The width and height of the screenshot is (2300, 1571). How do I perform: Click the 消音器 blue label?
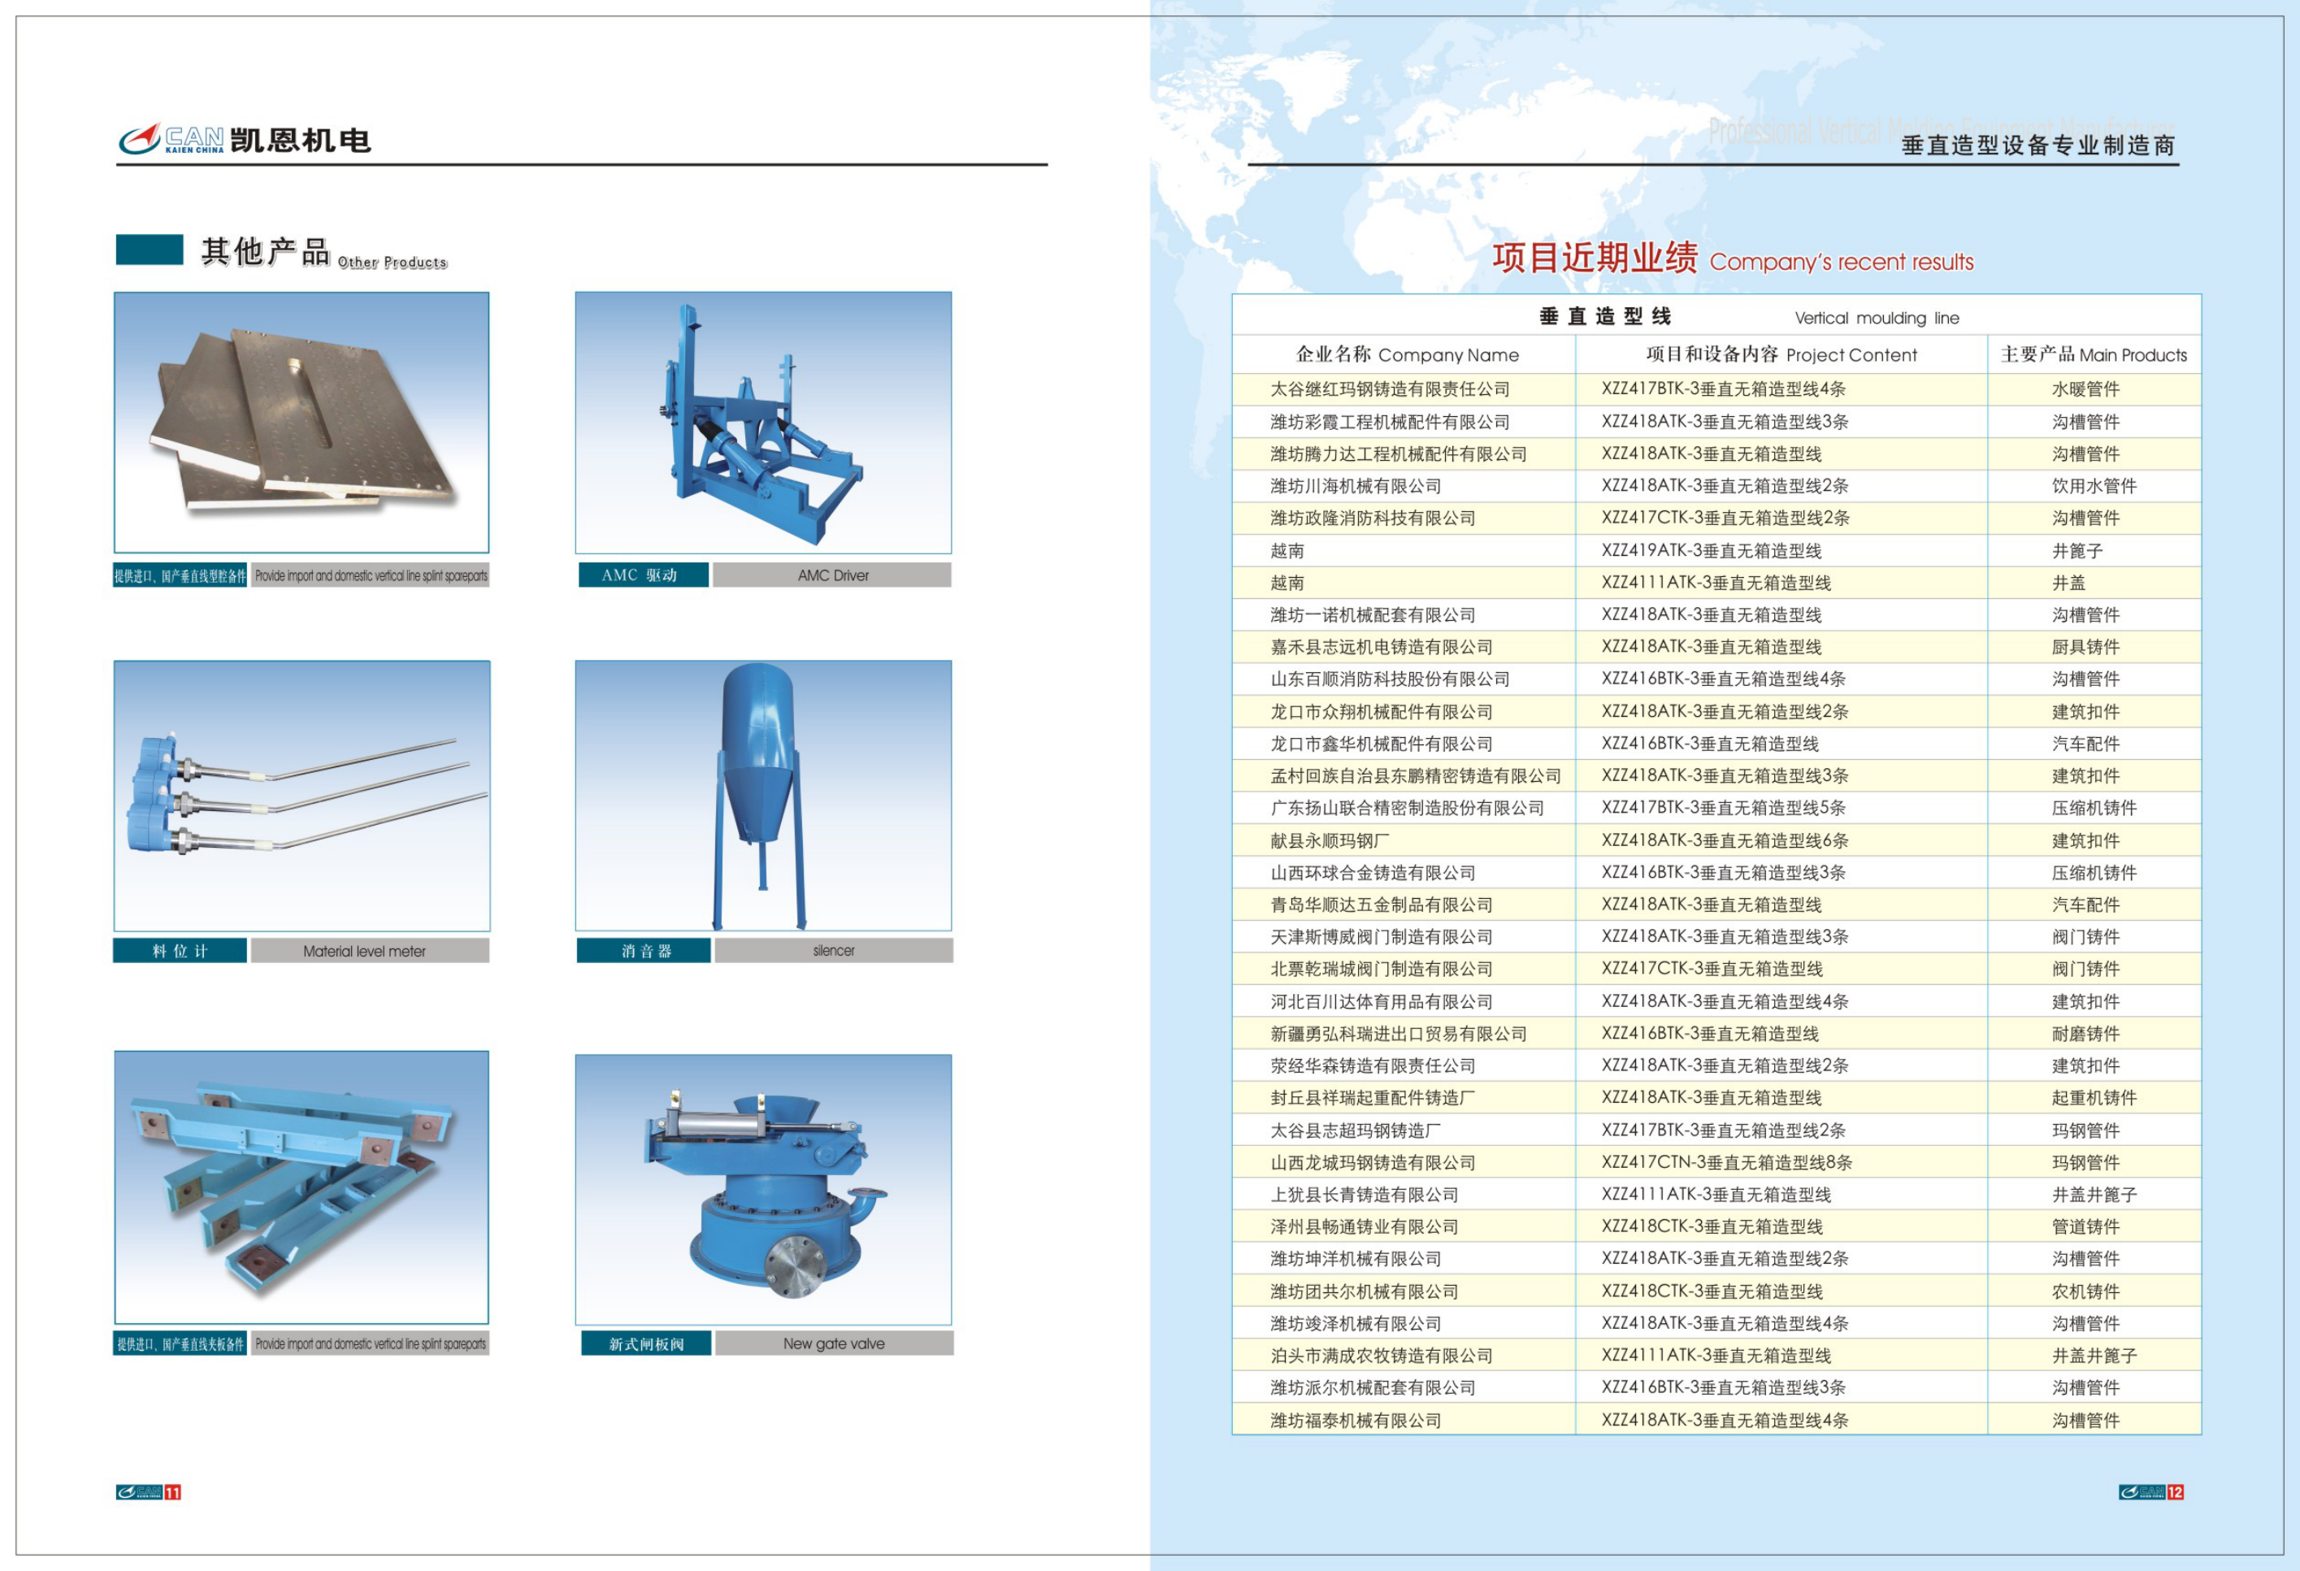click(x=644, y=950)
